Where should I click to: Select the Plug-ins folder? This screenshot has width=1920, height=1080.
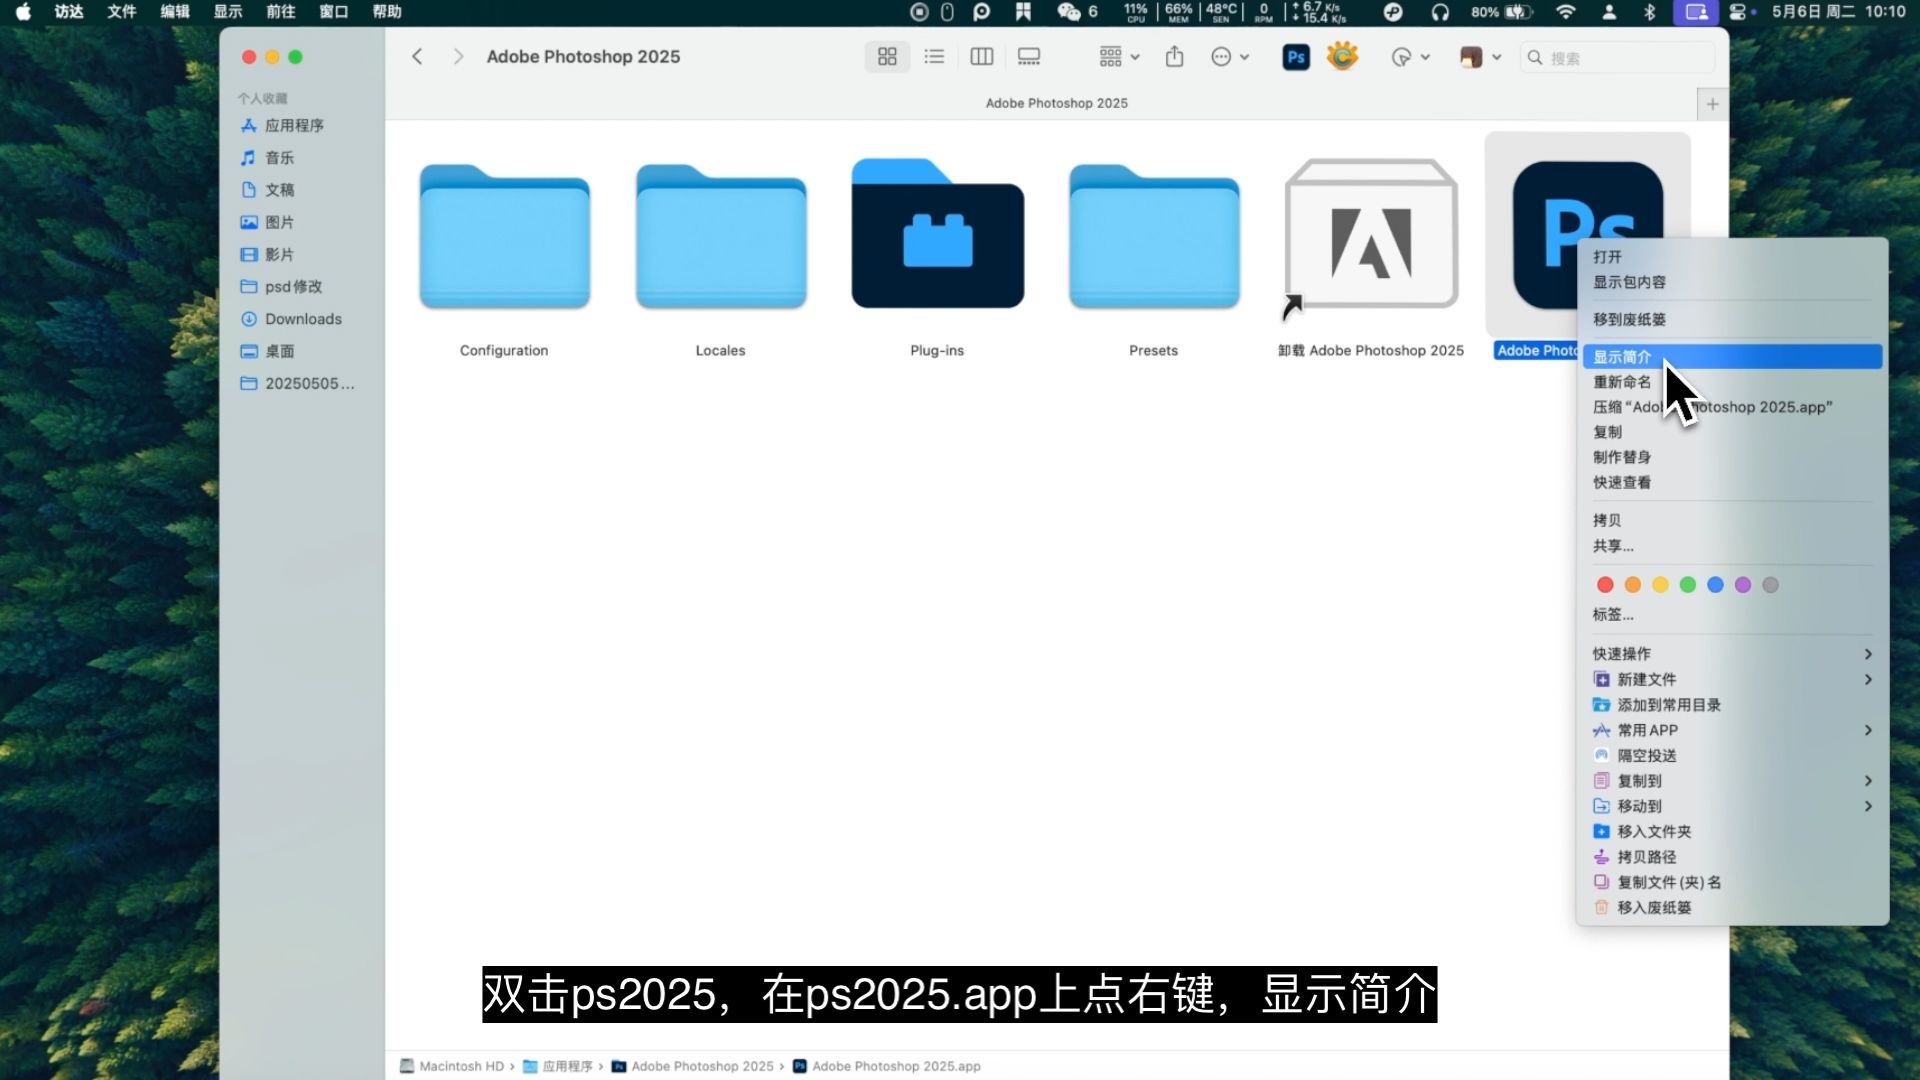point(937,234)
